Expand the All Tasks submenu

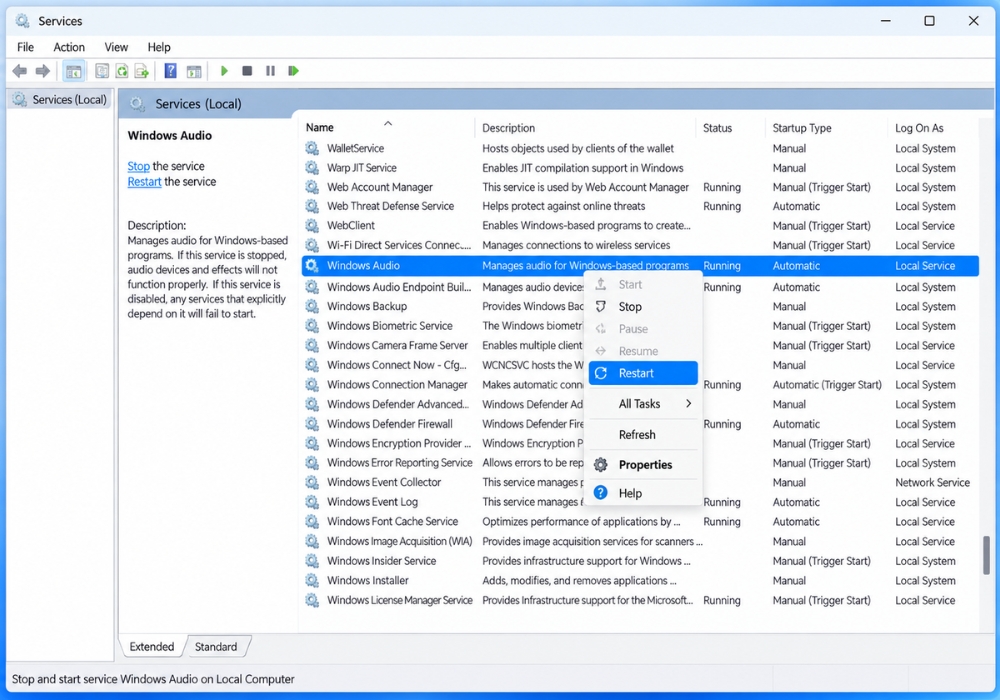click(643, 404)
